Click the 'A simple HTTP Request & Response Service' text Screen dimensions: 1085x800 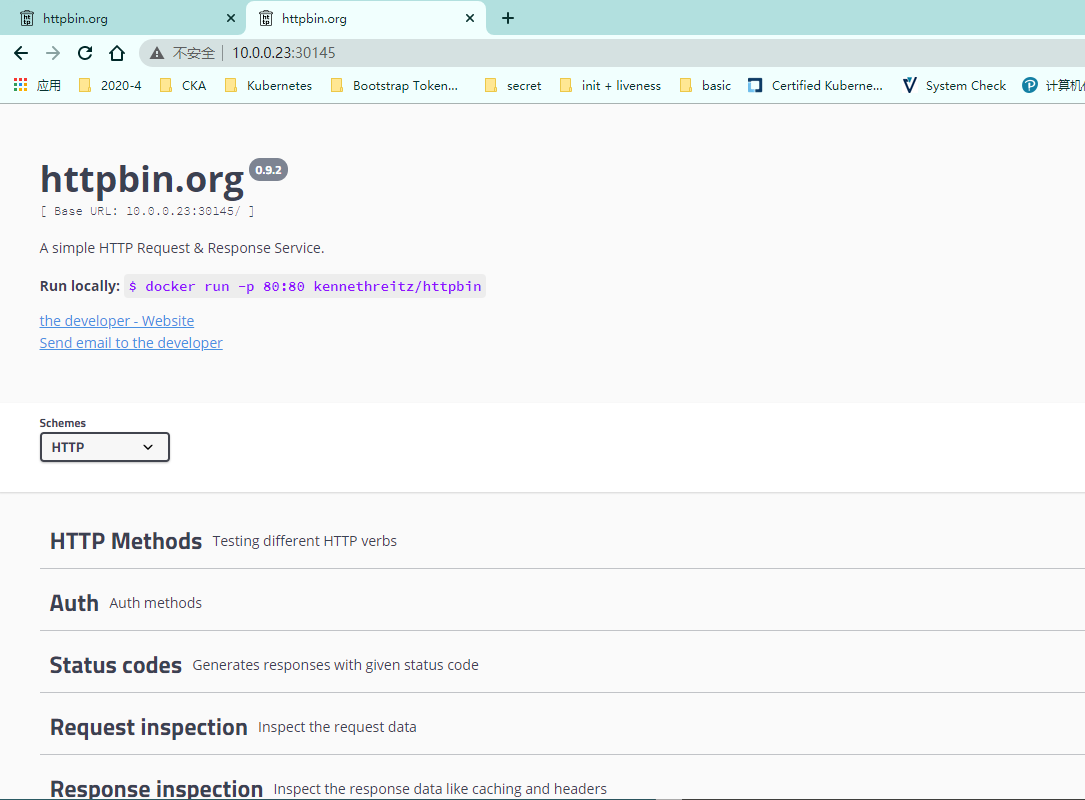pos(182,248)
